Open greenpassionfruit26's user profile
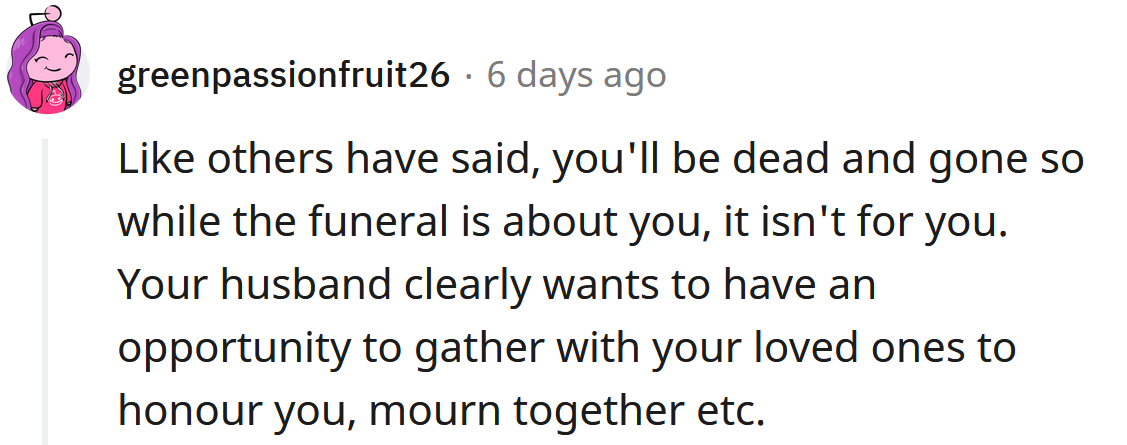Screen dimensions: 1127x445 click(x=283, y=75)
